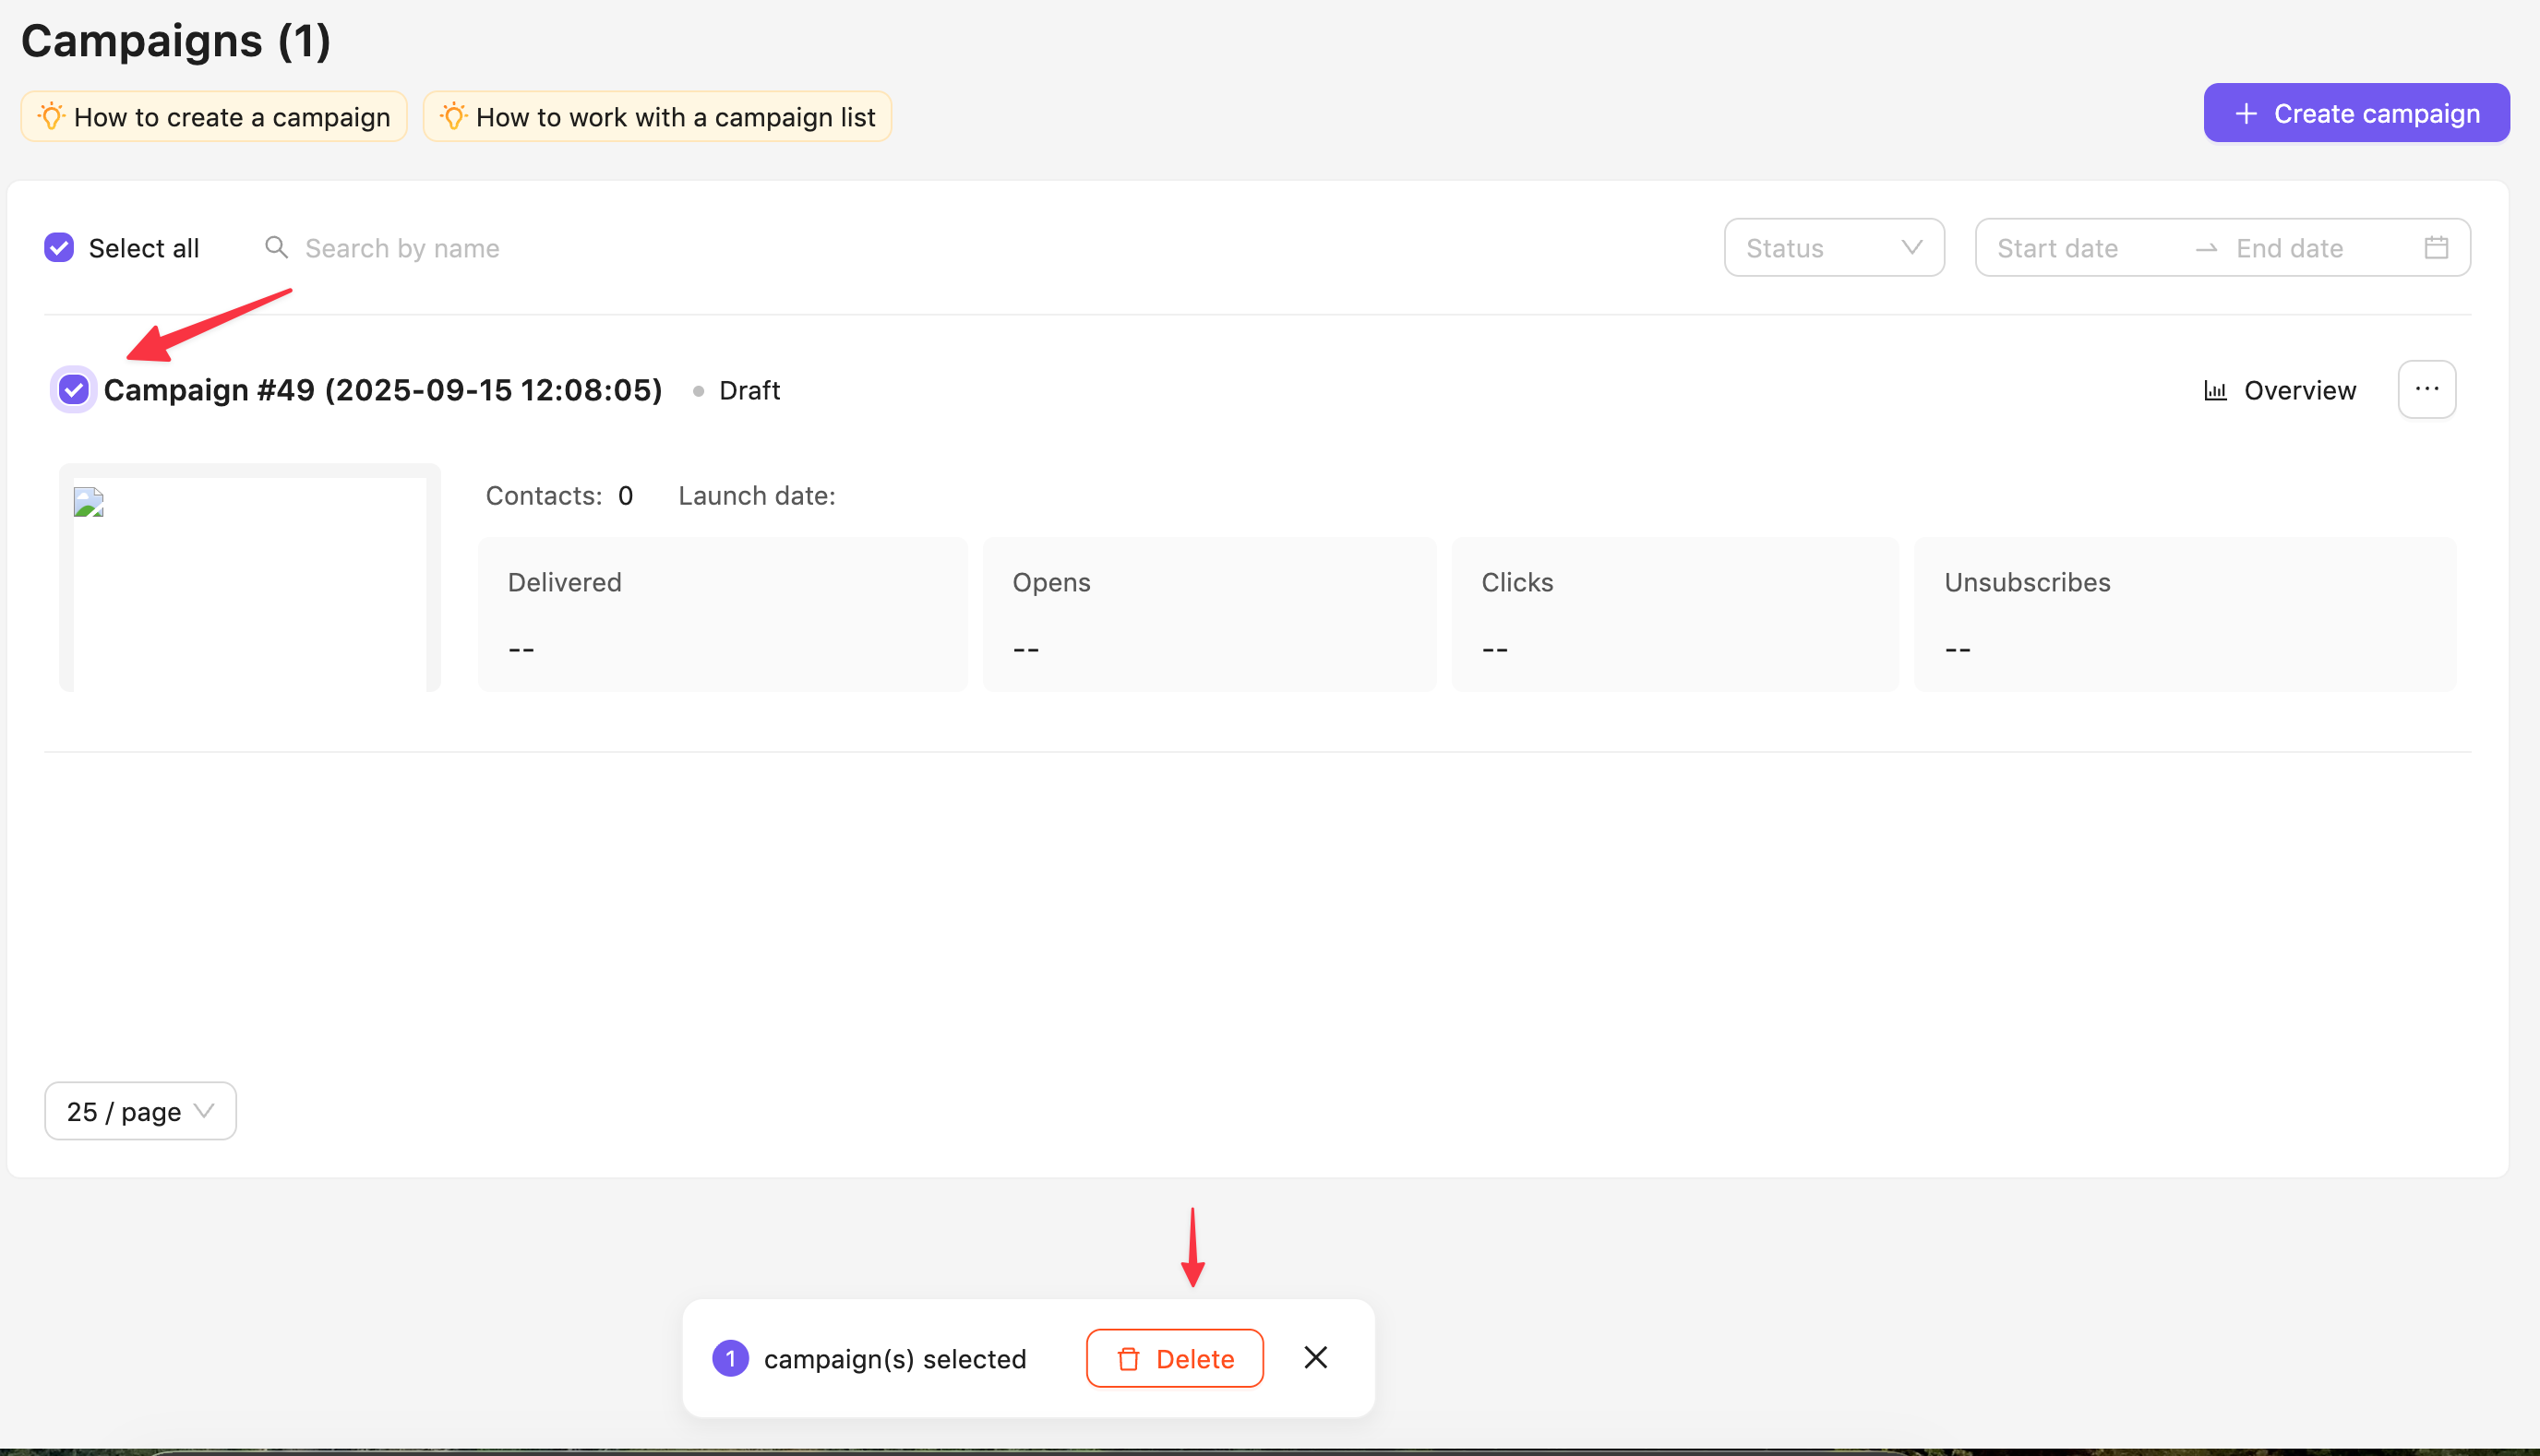
Task: Open How to work with a campaign list
Action: (674, 117)
